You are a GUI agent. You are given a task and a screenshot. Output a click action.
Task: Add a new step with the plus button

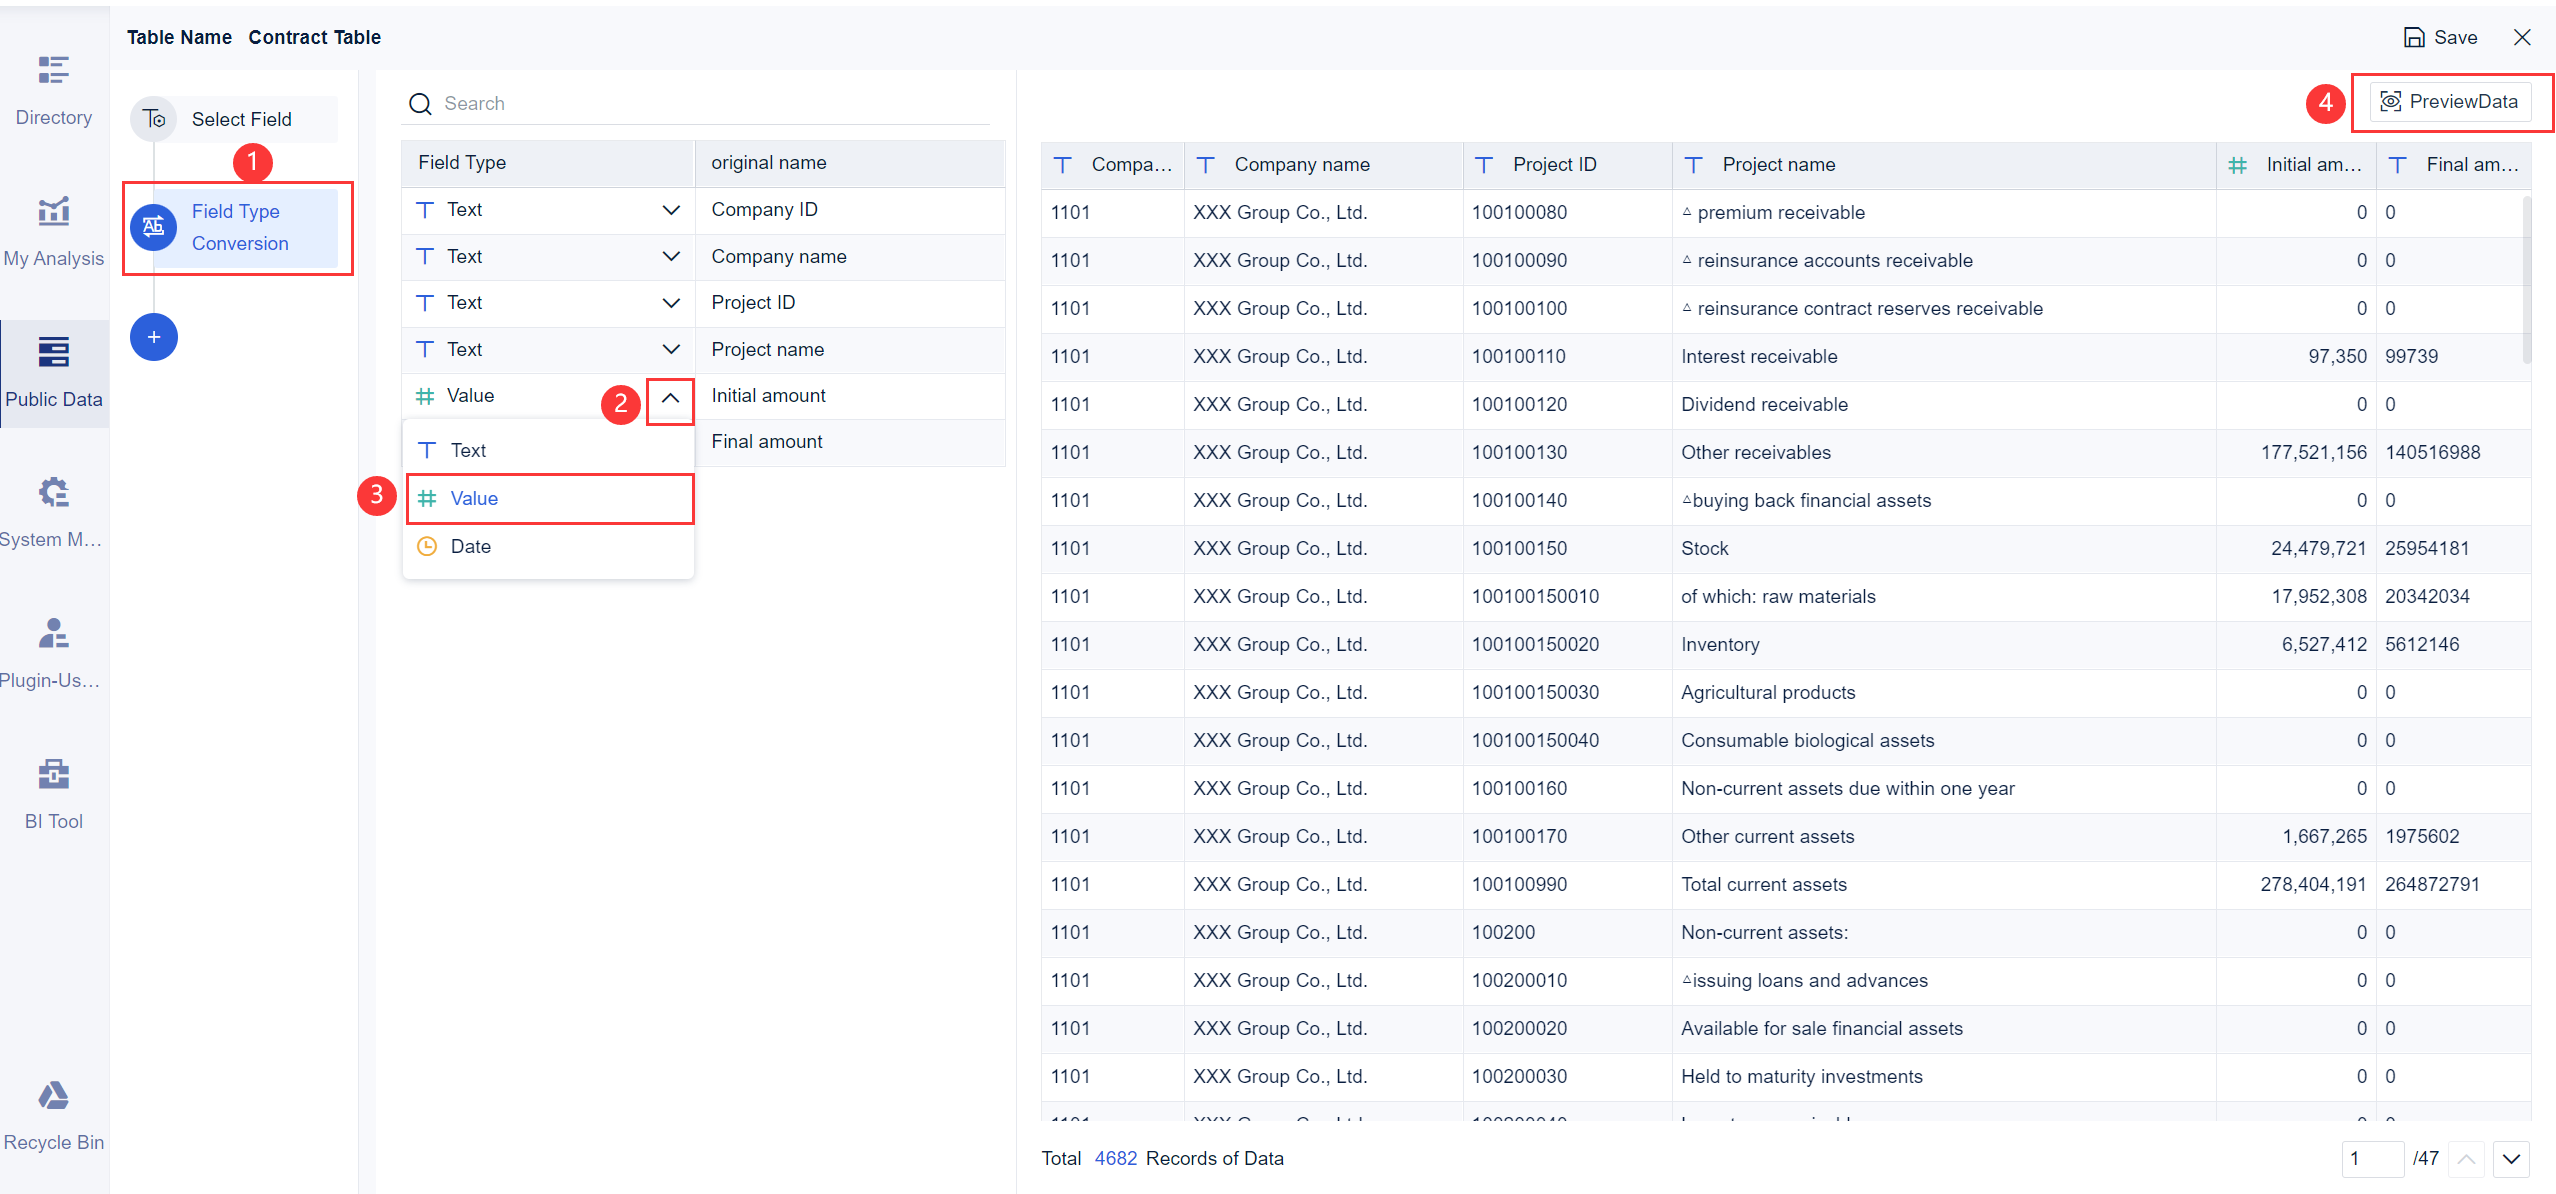(154, 337)
